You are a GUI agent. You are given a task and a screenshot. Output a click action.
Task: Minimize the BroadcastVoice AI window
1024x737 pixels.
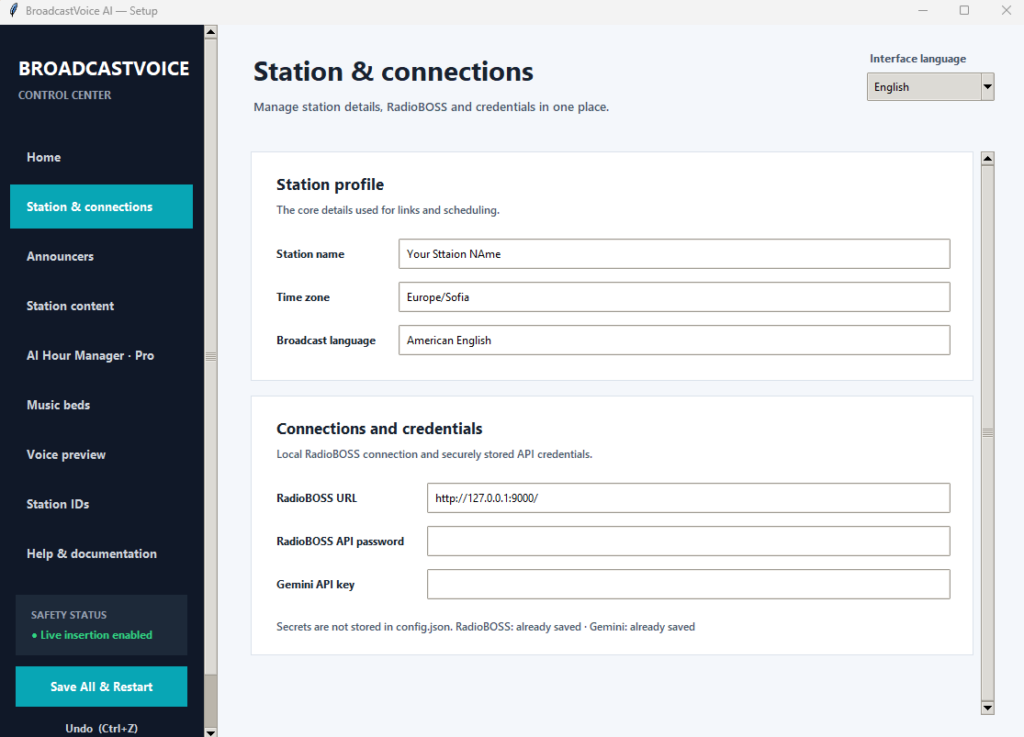coord(923,10)
